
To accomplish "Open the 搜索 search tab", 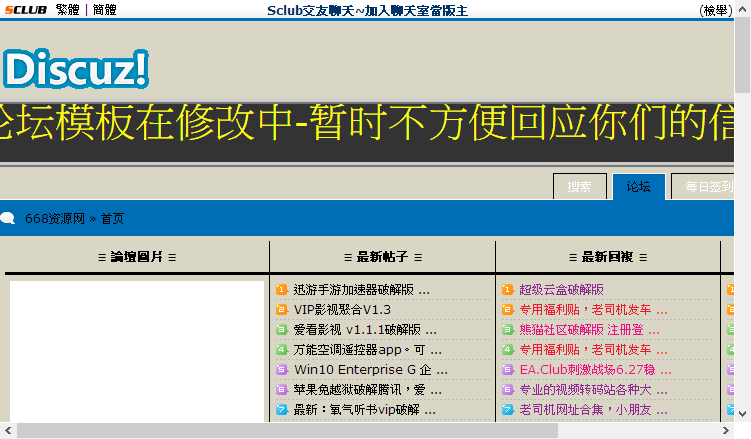I will 580,186.
